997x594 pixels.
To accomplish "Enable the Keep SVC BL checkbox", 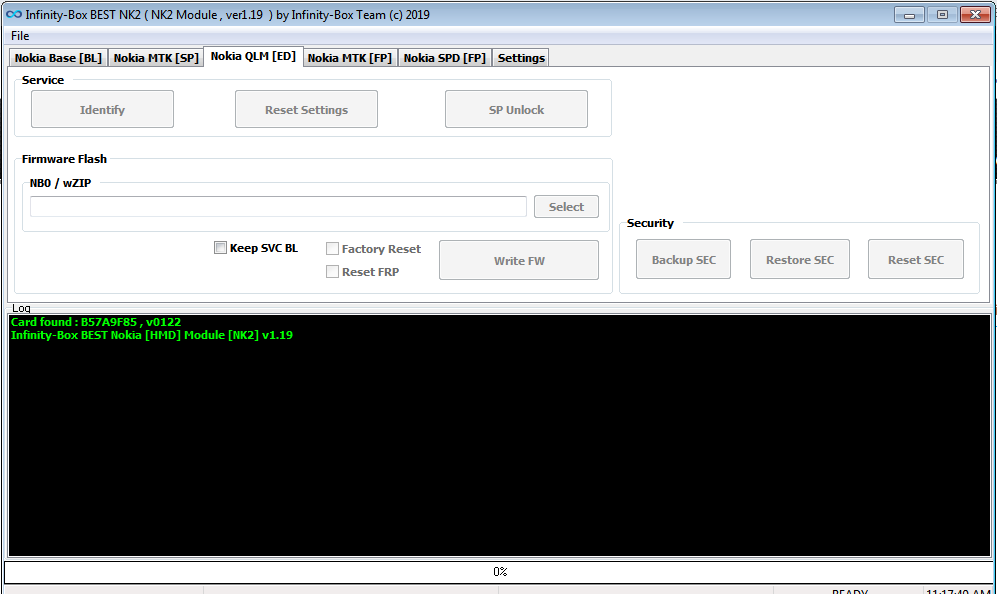I will point(220,247).
